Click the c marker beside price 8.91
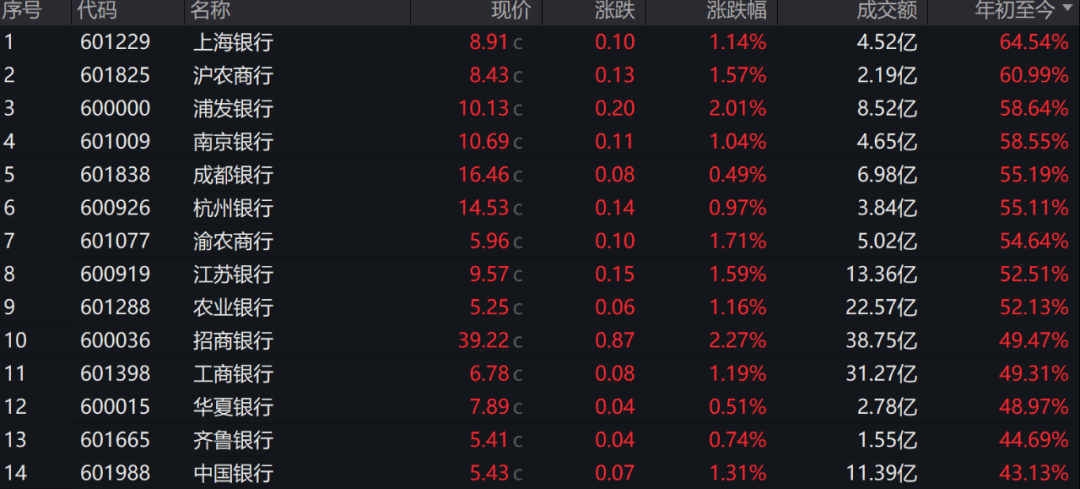Image resolution: width=1080 pixels, height=489 pixels. tap(518, 43)
